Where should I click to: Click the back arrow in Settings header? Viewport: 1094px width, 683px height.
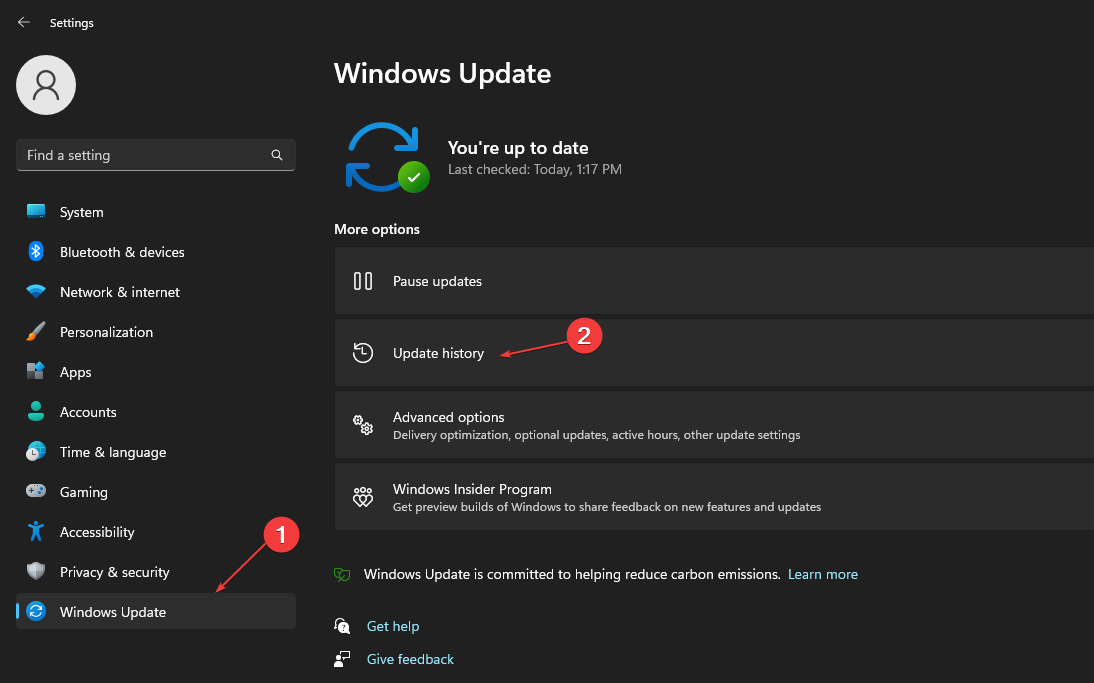(24, 22)
